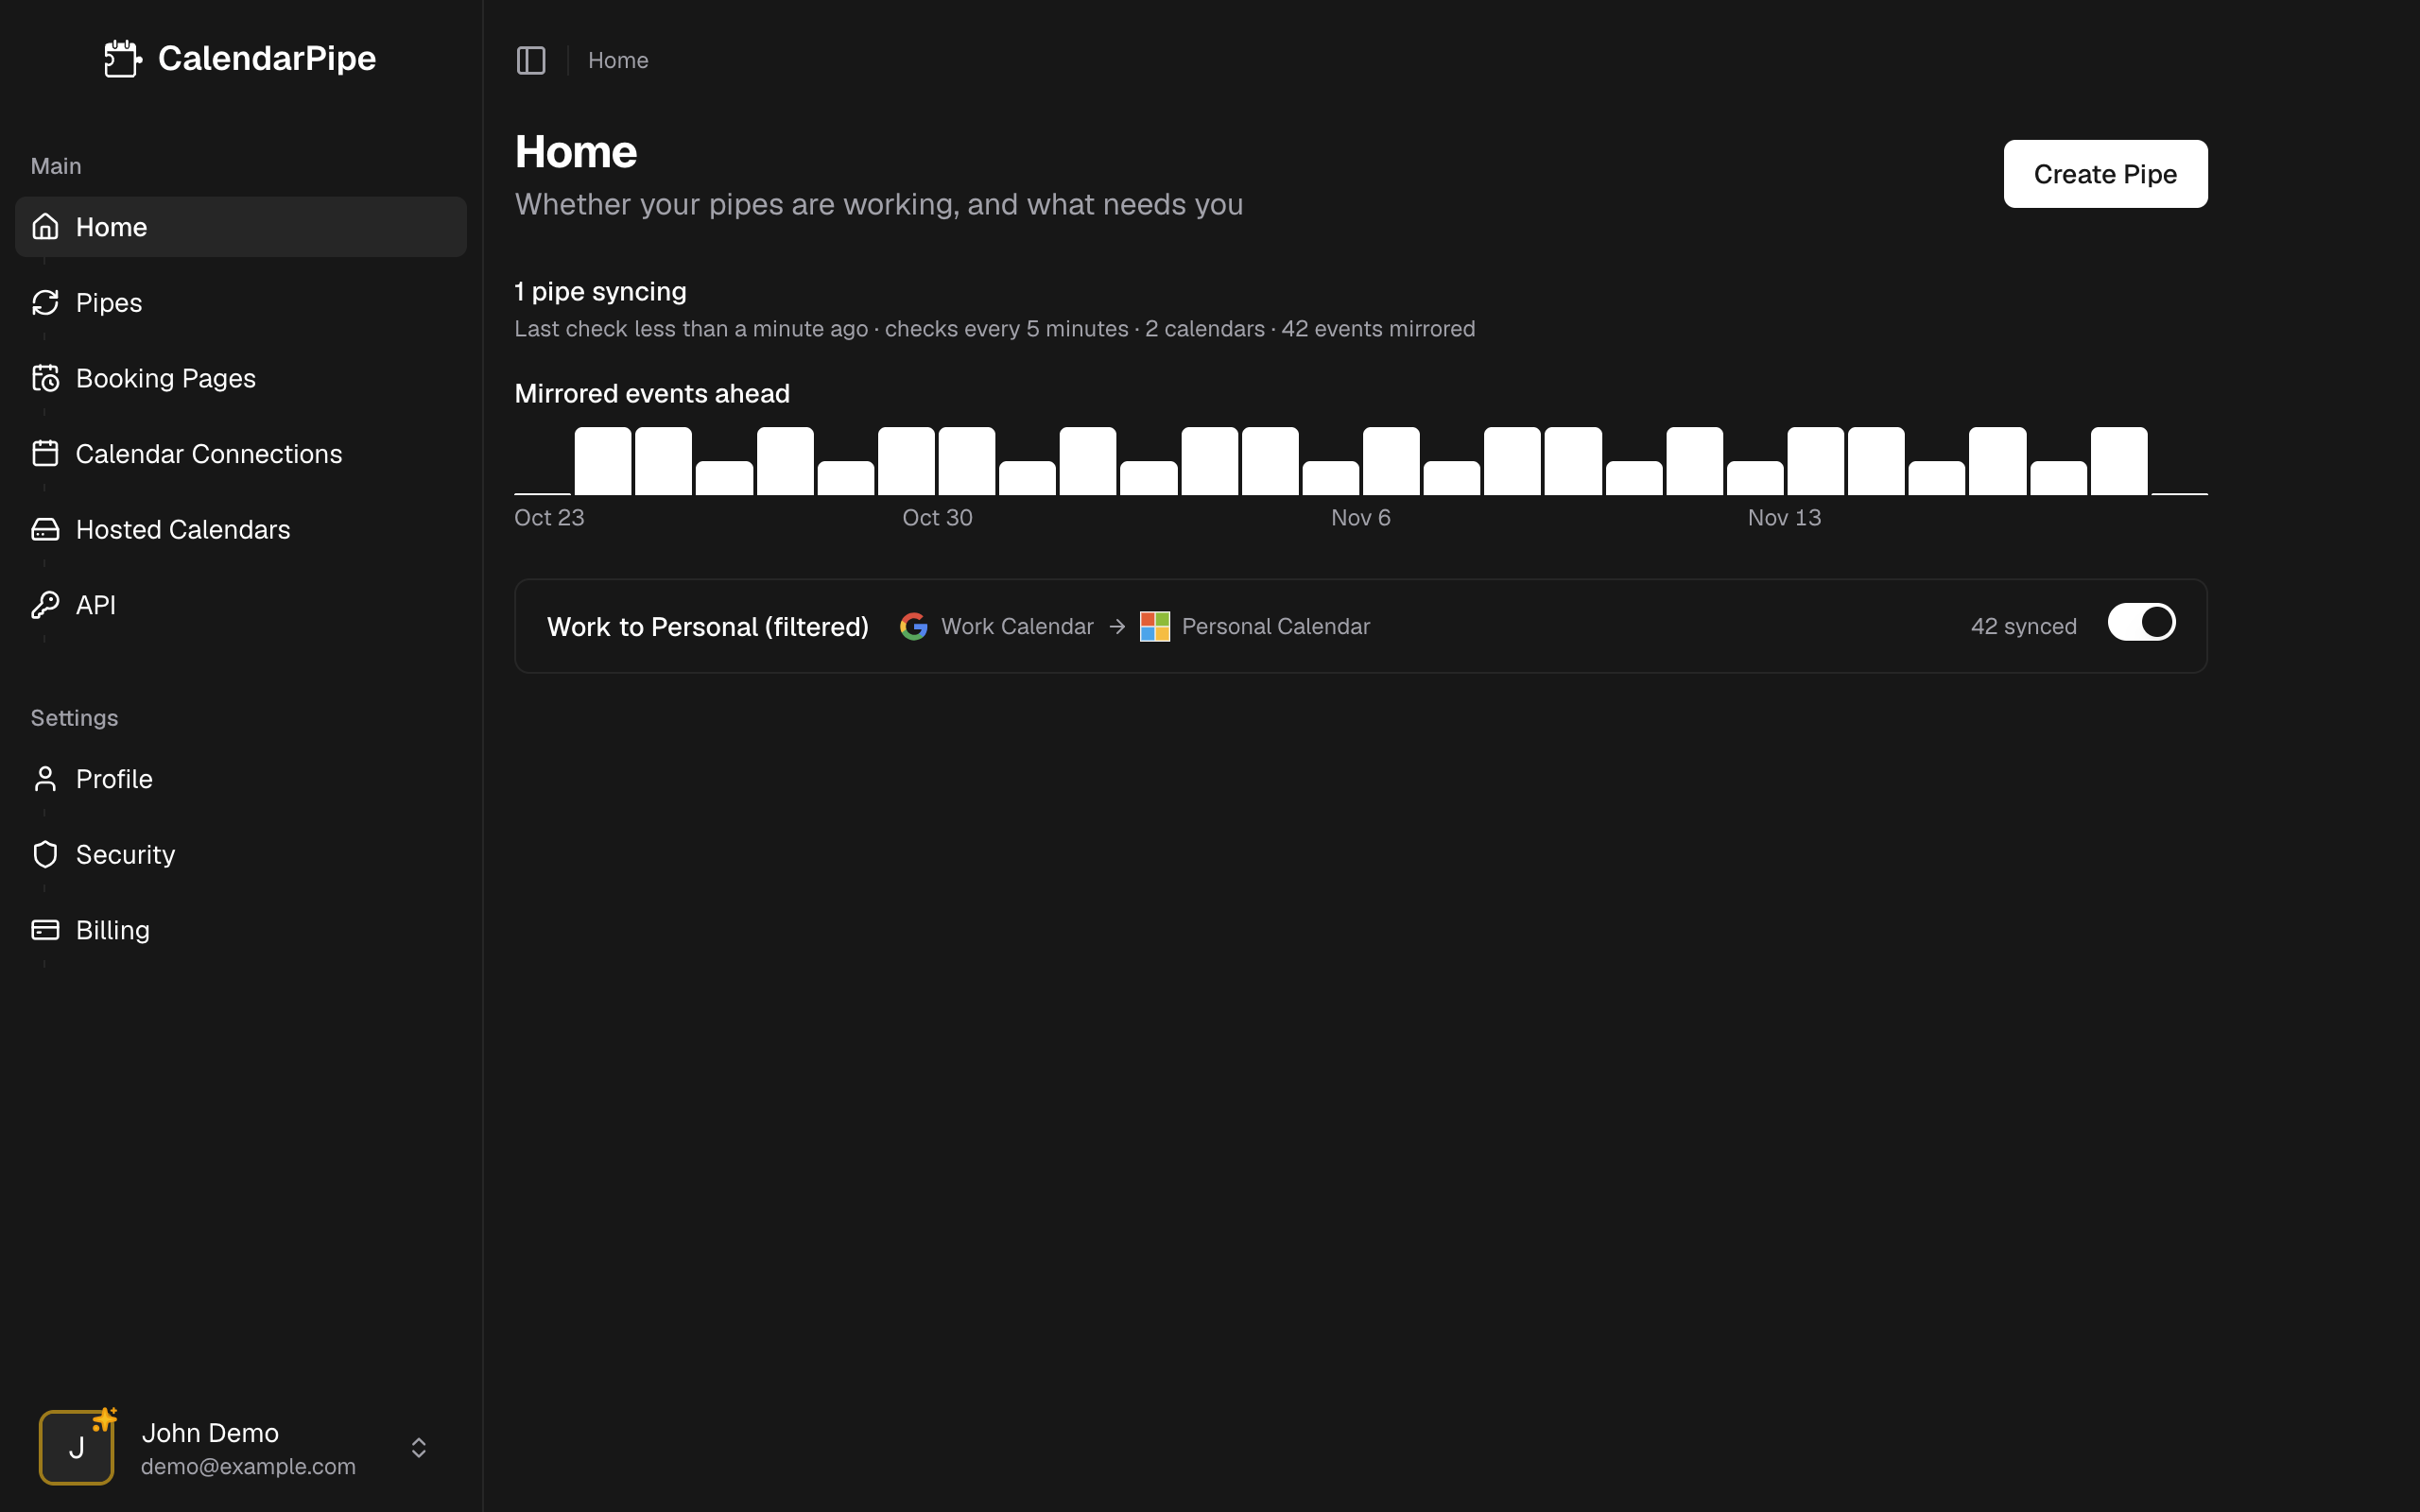Click the Hosted Calendars drive icon
2420x1512 pixels.
click(x=45, y=529)
